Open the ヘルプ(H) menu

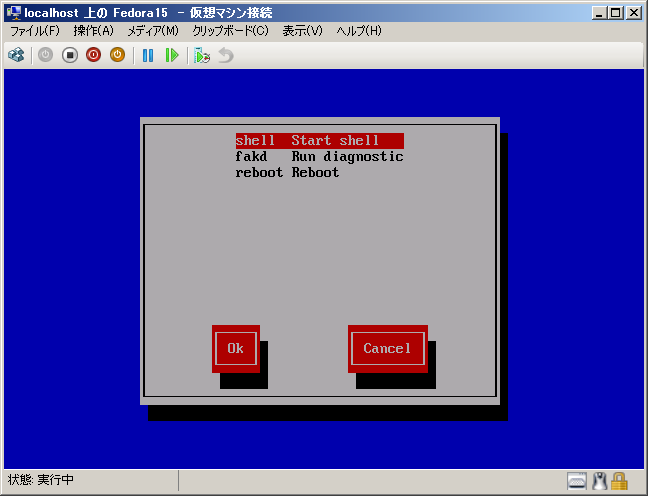click(358, 31)
